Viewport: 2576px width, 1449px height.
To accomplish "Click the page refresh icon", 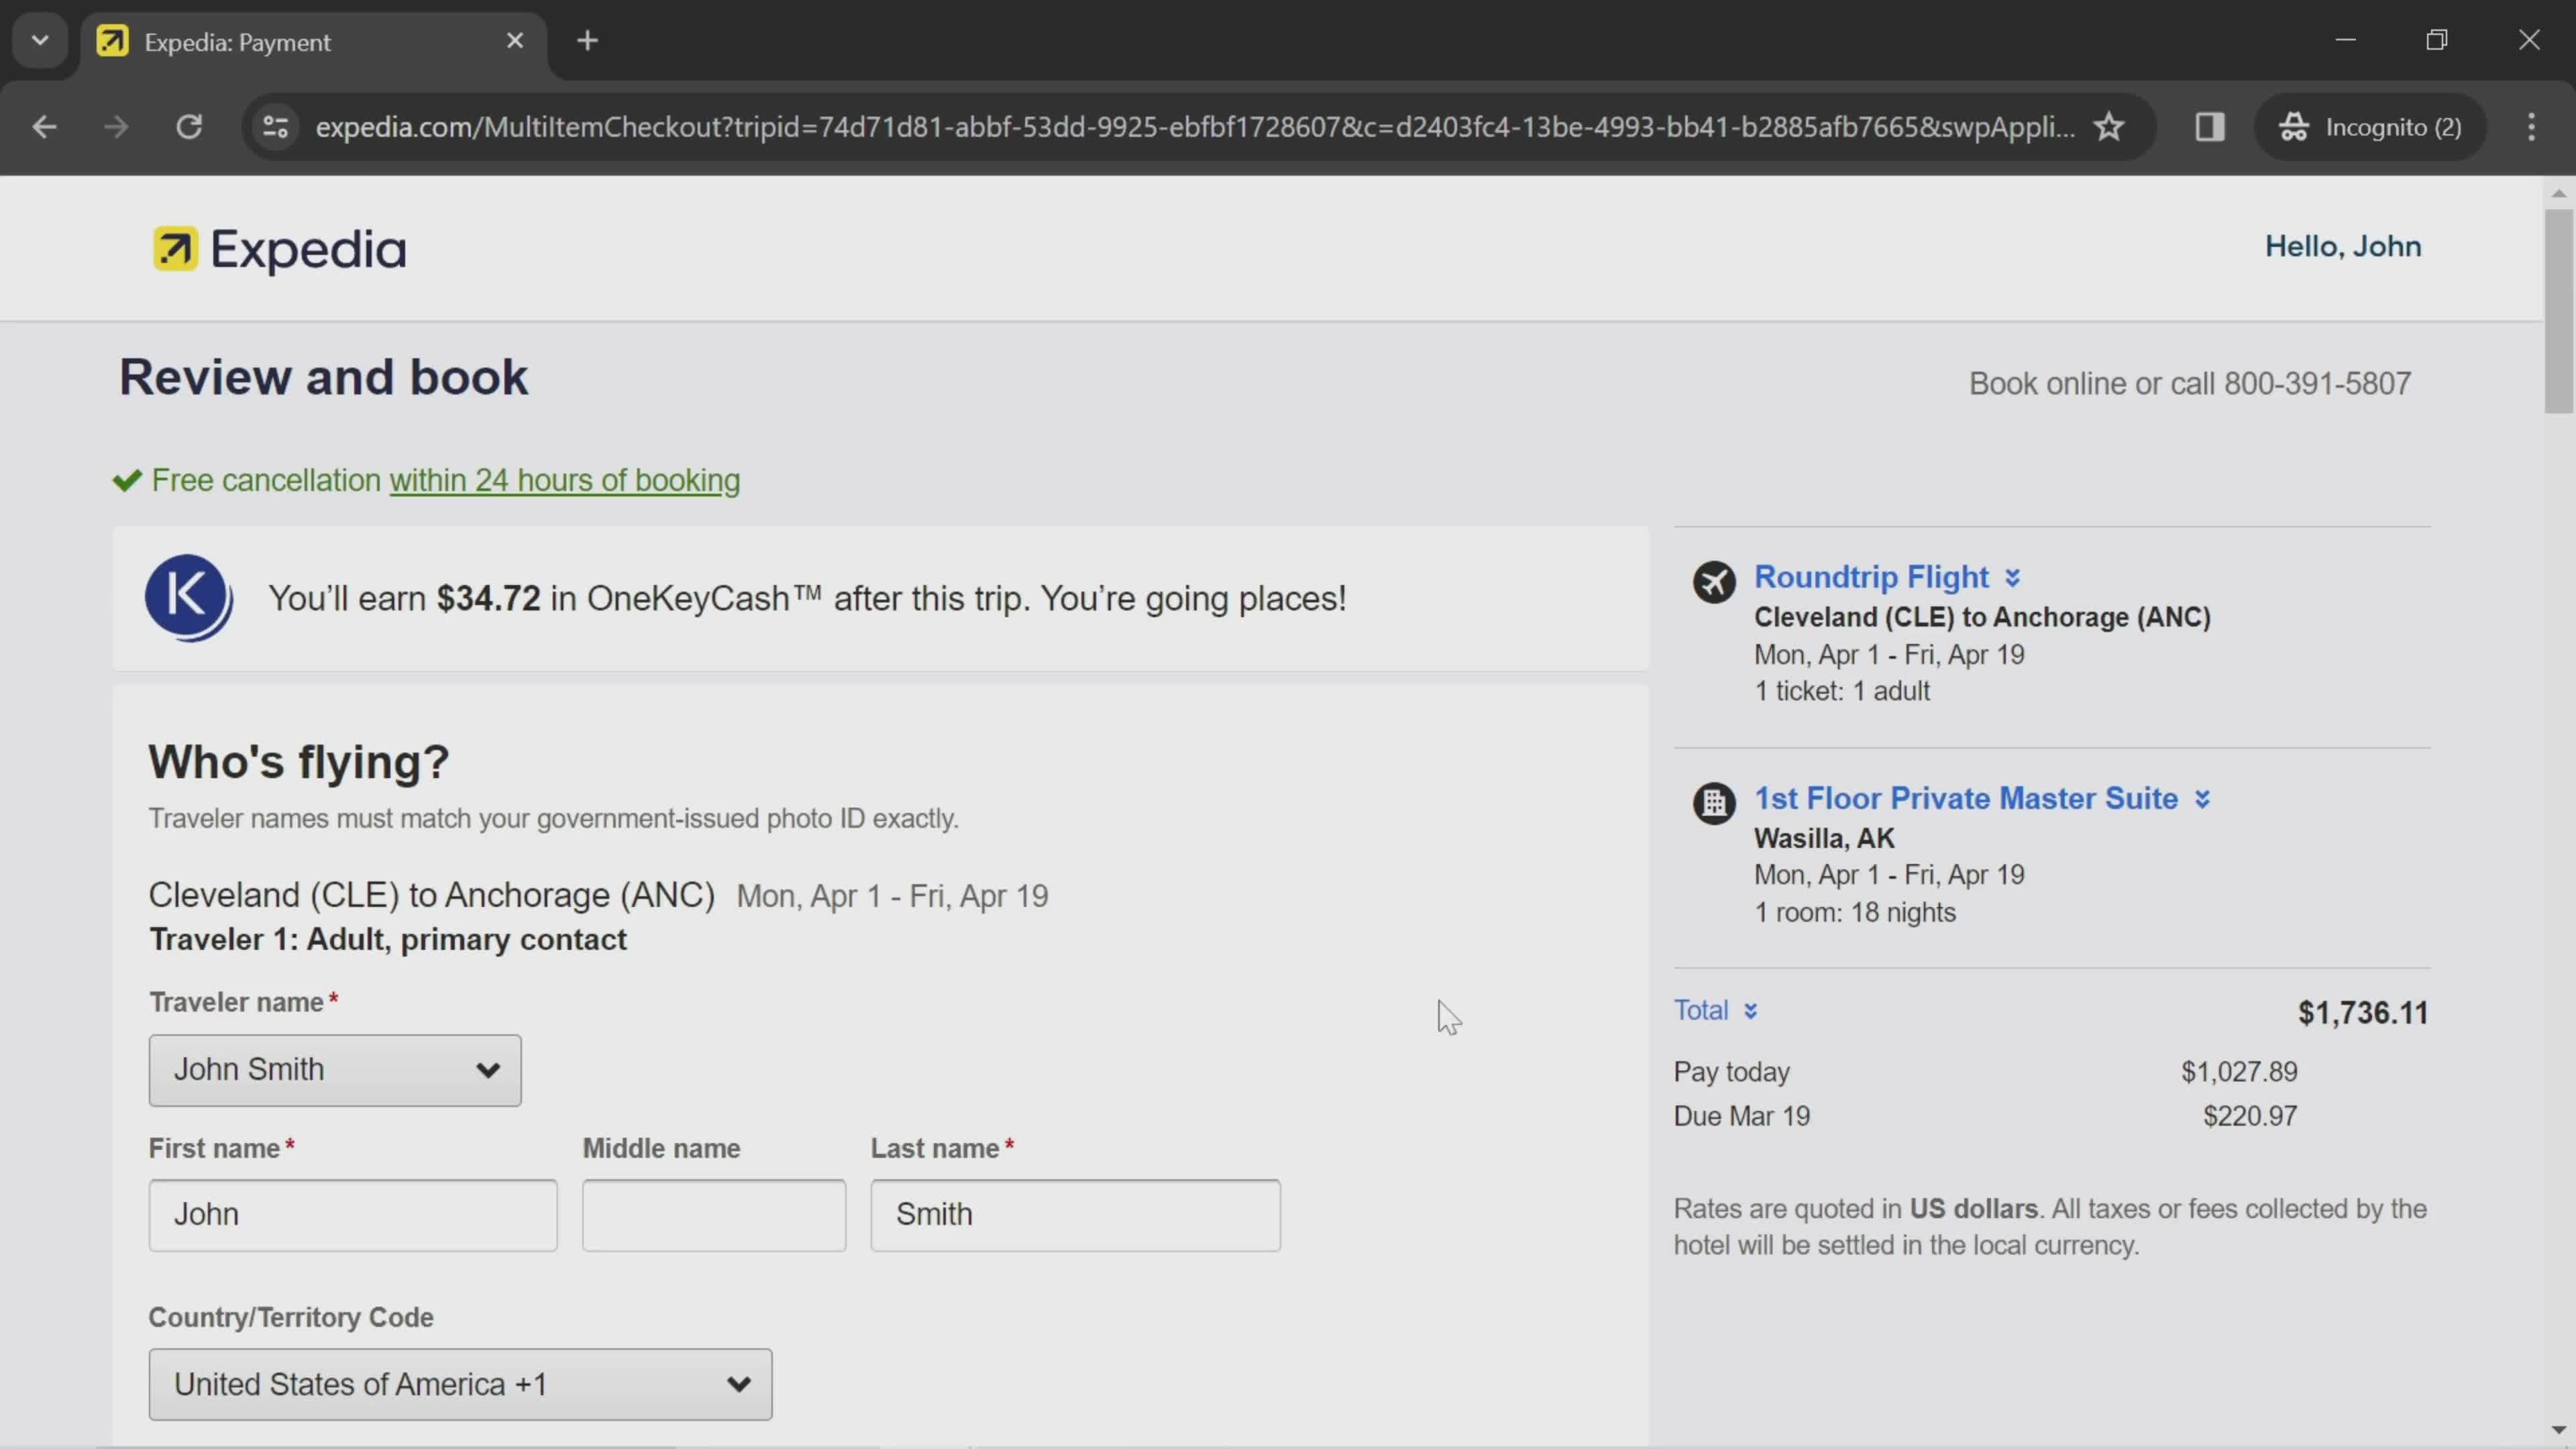I will (x=189, y=125).
